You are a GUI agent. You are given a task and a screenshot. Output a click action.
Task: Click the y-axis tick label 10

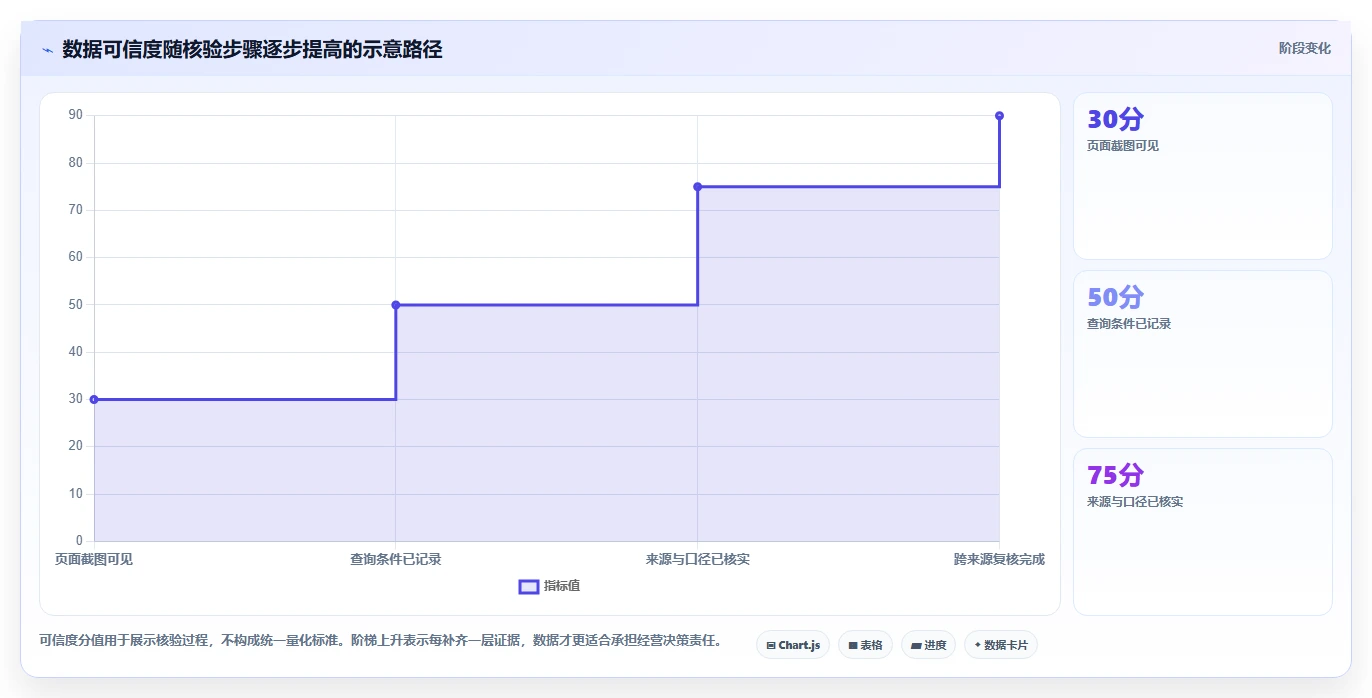[76, 494]
